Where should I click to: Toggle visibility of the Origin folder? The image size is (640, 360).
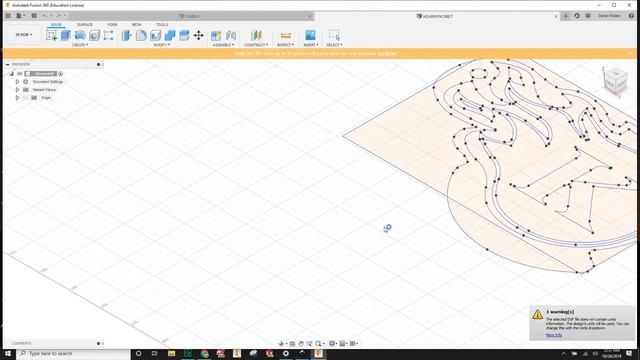click(26, 98)
